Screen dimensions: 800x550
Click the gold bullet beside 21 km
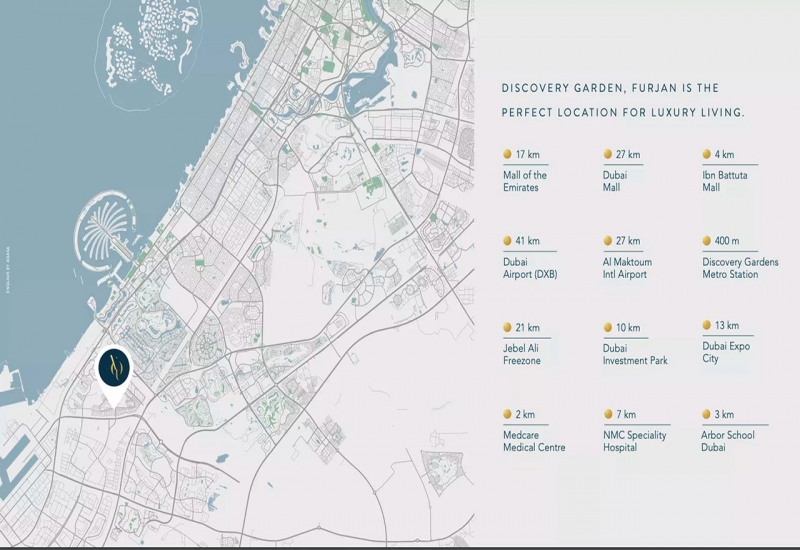coord(507,328)
